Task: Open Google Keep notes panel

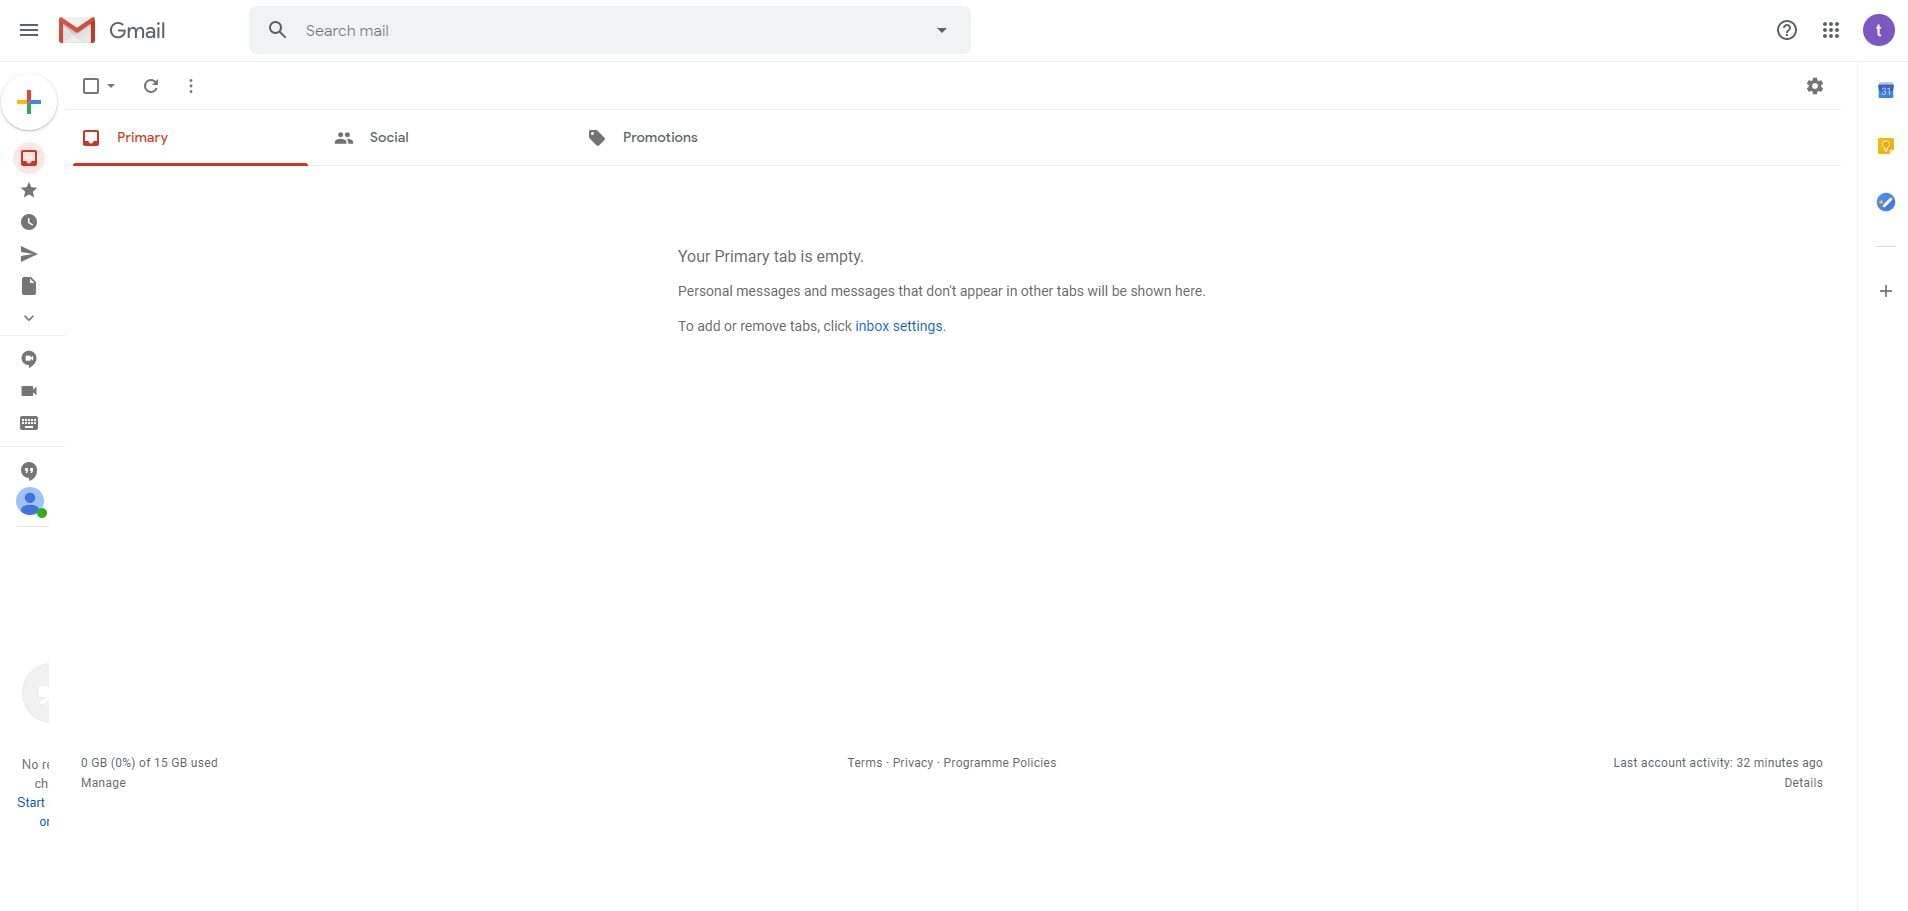Action: click(x=1886, y=145)
